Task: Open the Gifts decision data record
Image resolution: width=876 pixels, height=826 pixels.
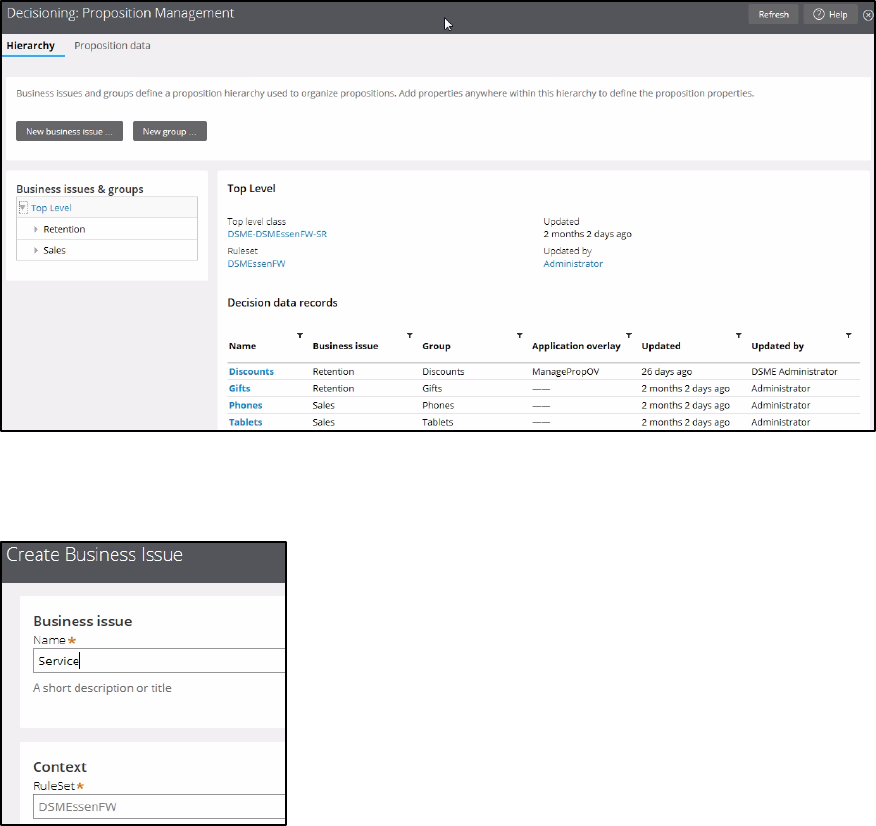Action: [x=240, y=389]
